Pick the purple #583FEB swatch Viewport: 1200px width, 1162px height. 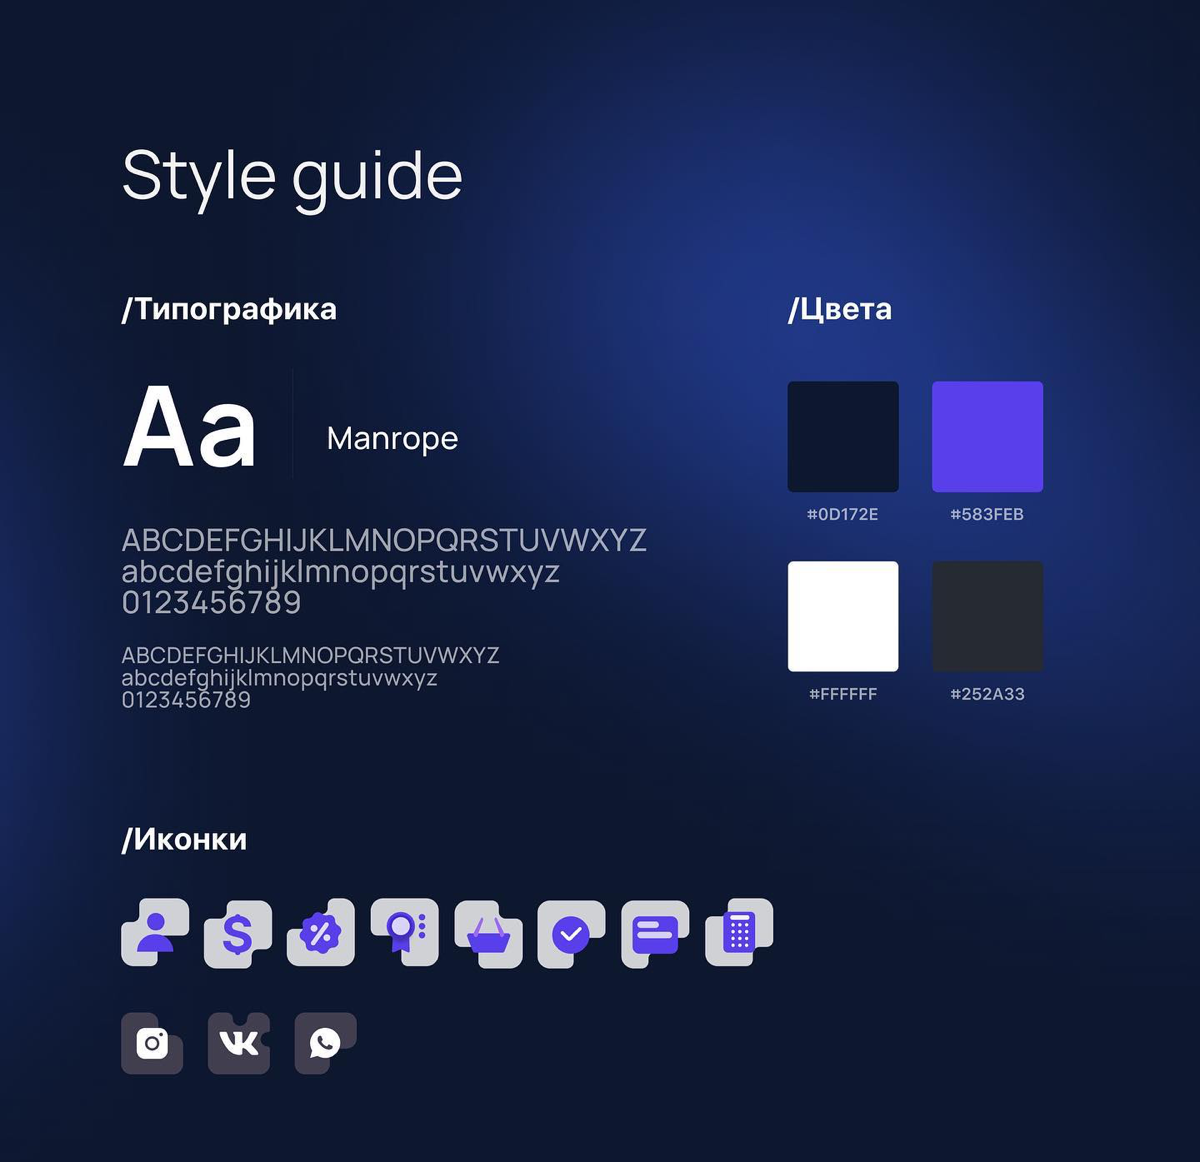987,437
